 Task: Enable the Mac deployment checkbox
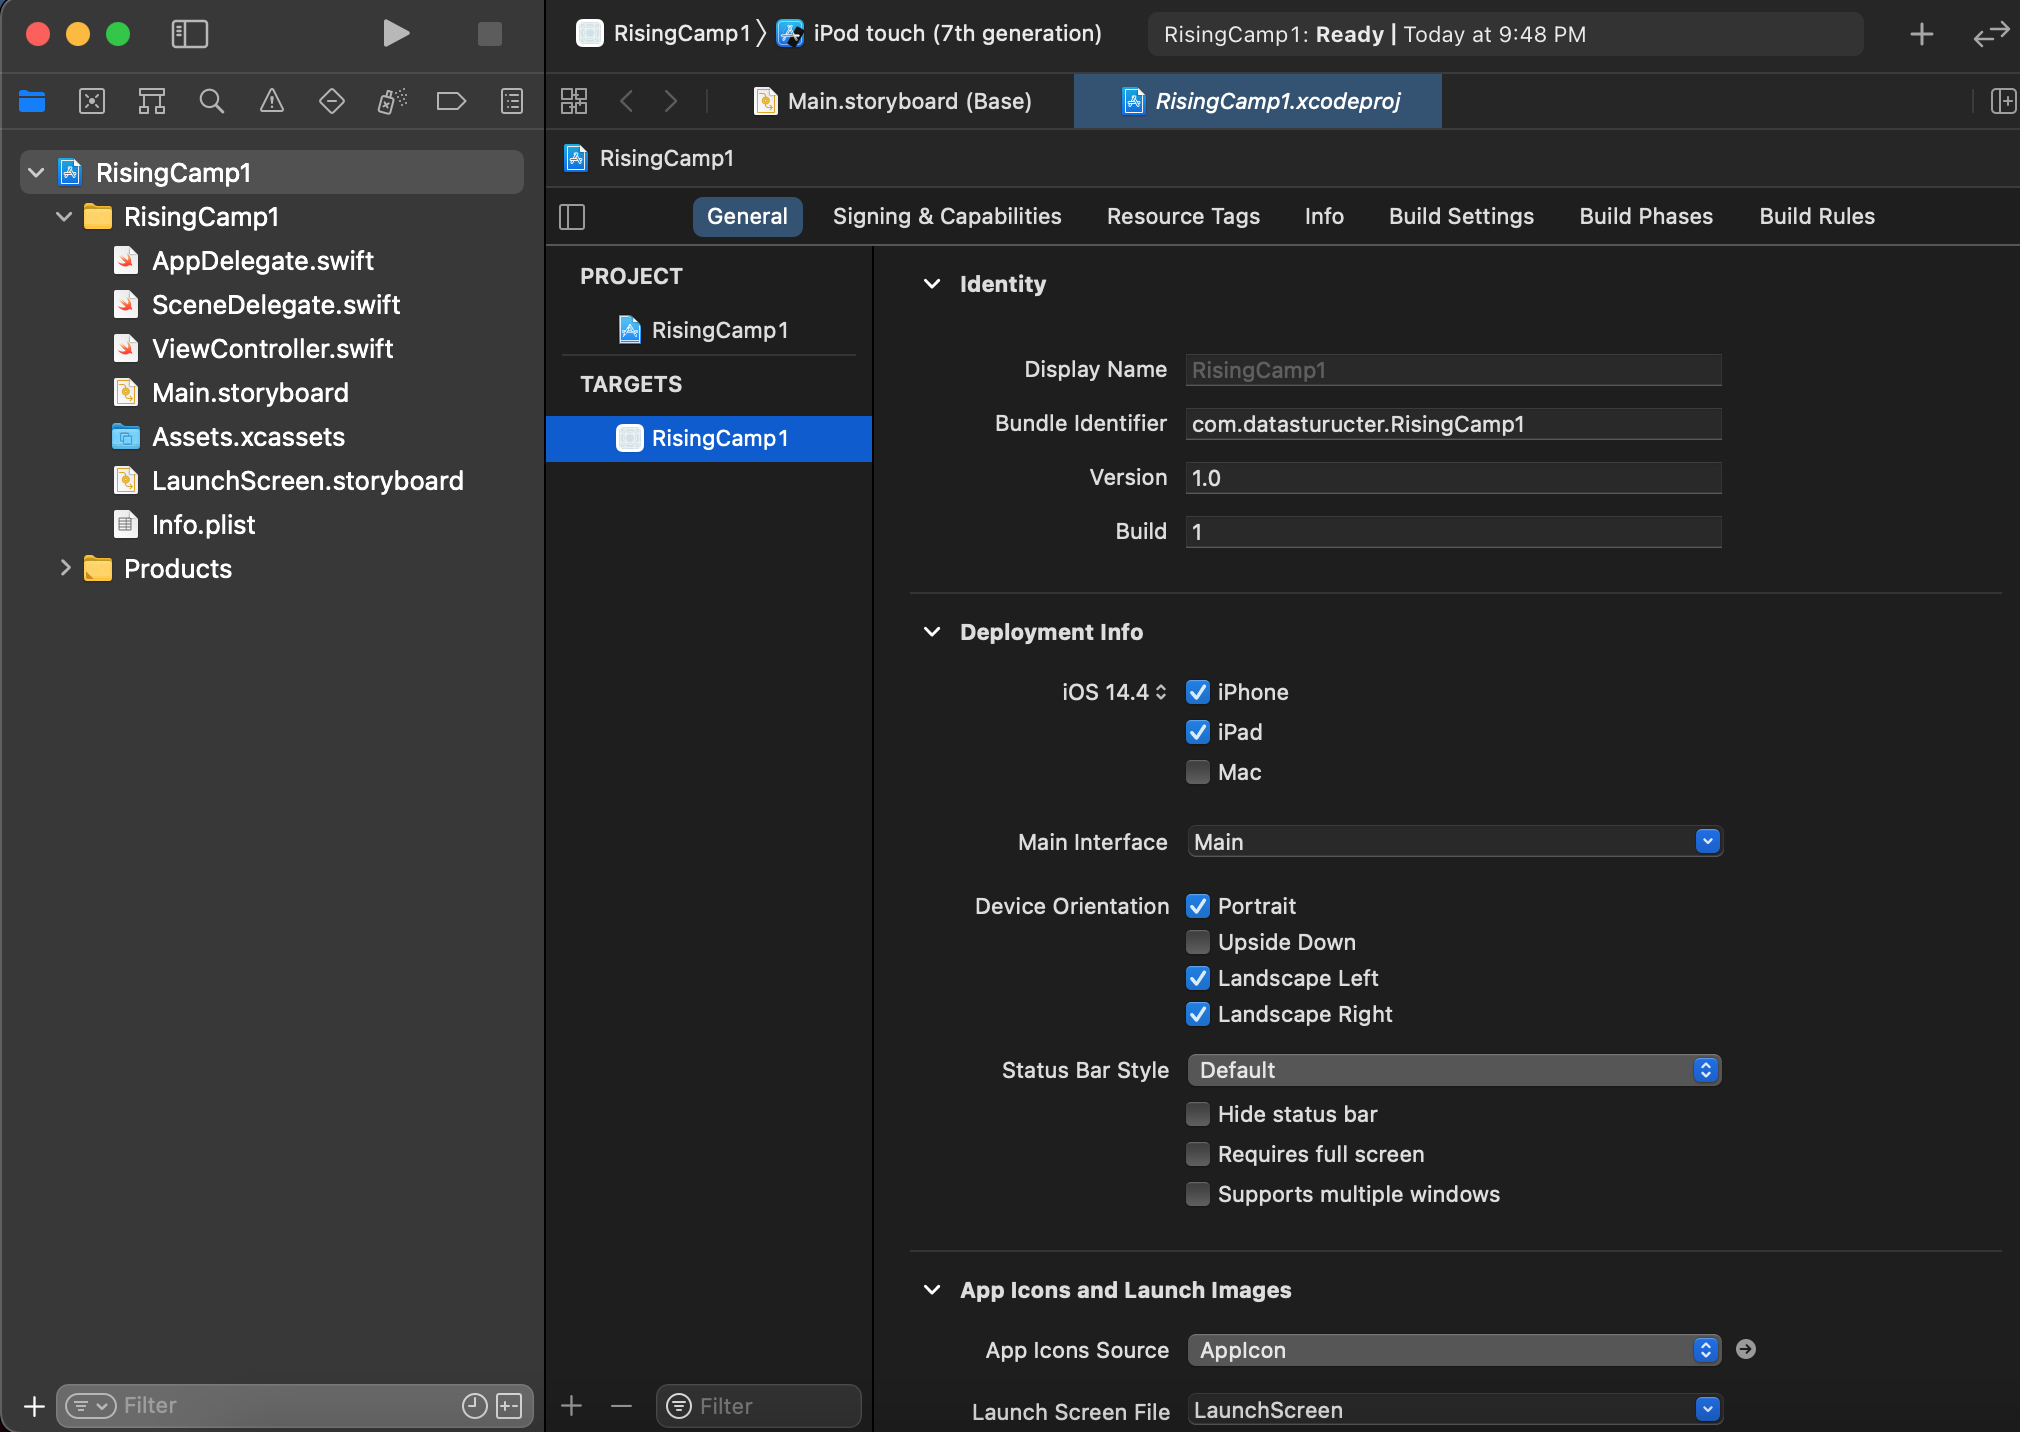click(1197, 772)
